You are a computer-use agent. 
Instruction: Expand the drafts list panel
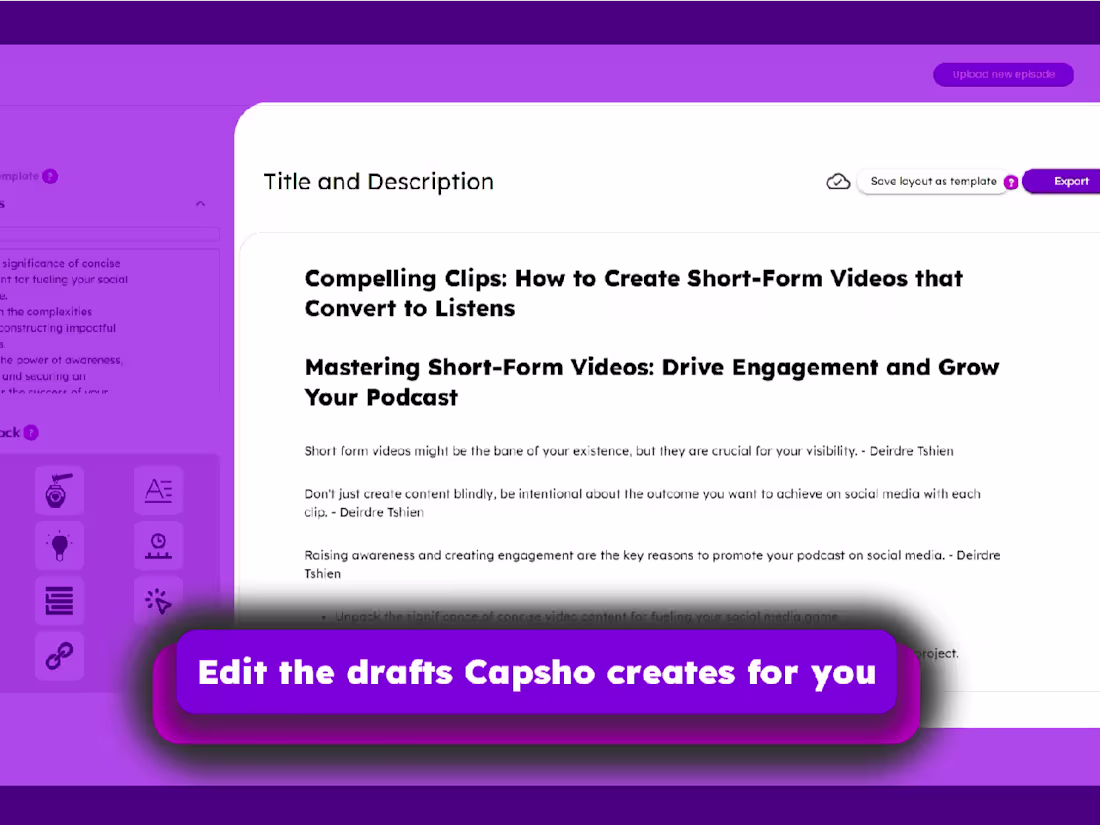click(110, 320)
